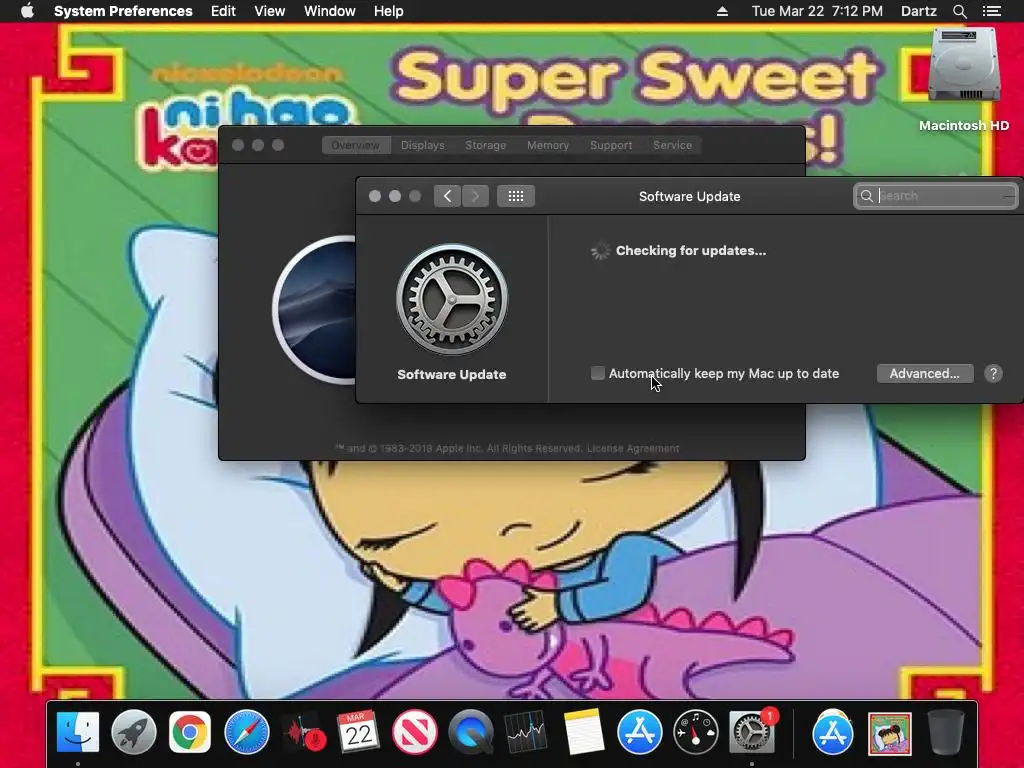Click the magnifier icon in the search field
Viewport: 1024px width, 768px height.
[x=867, y=196]
